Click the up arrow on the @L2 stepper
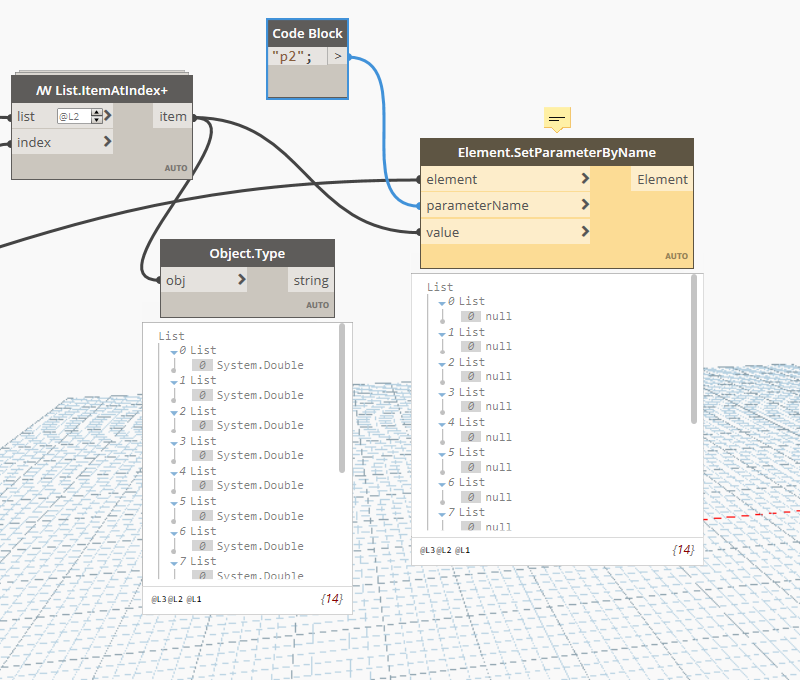The height and width of the screenshot is (680, 800). [95, 112]
